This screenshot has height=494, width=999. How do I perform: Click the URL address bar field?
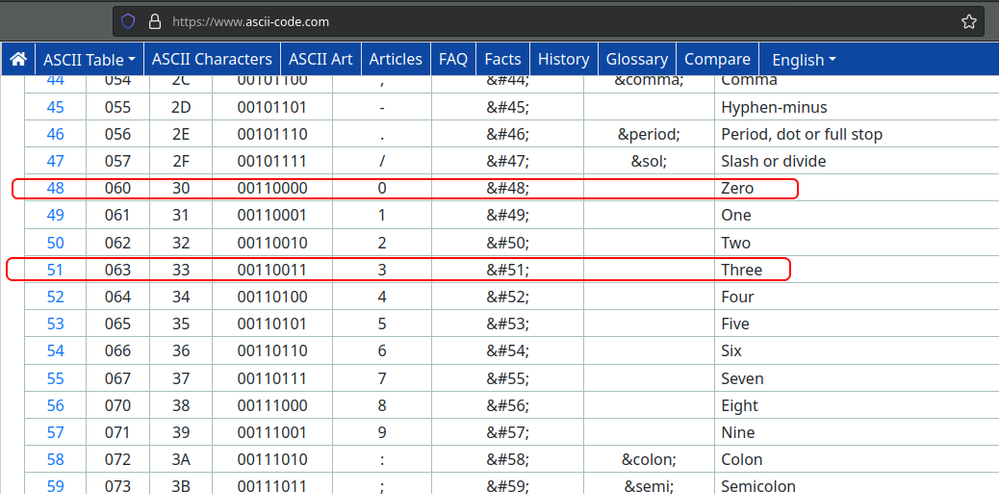(548, 22)
